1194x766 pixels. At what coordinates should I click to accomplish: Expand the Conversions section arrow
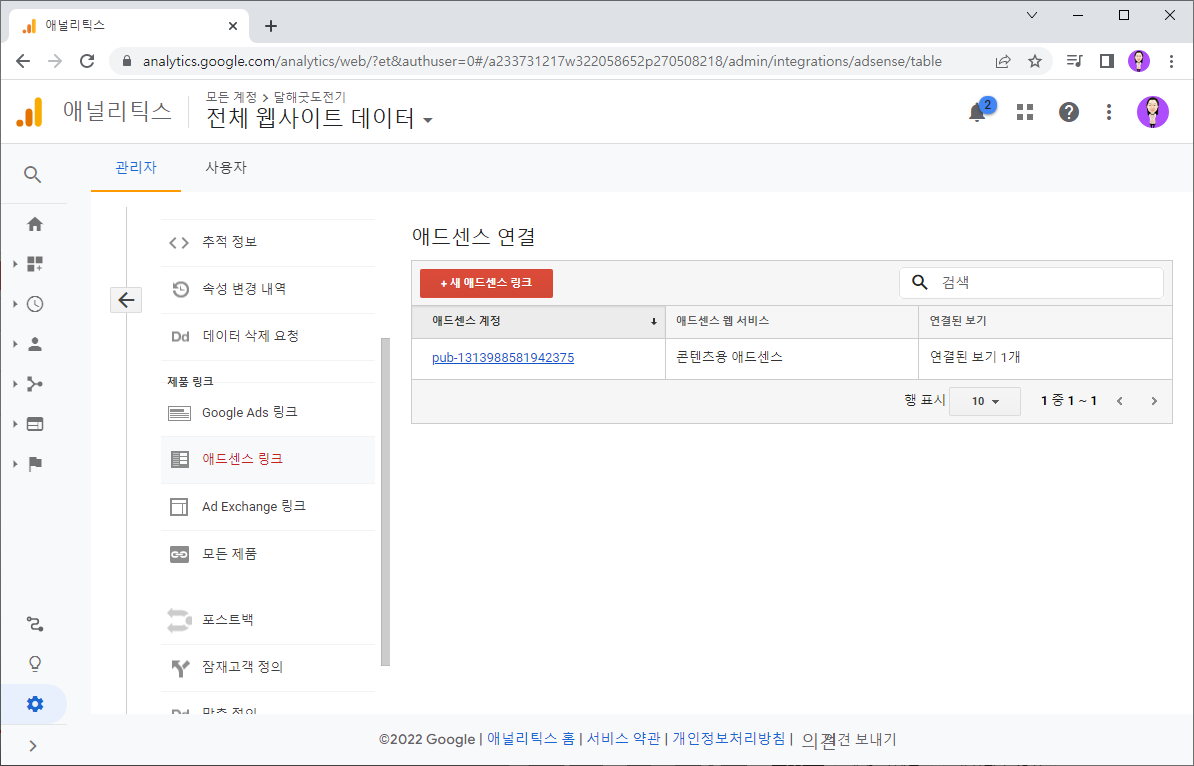(x=15, y=464)
